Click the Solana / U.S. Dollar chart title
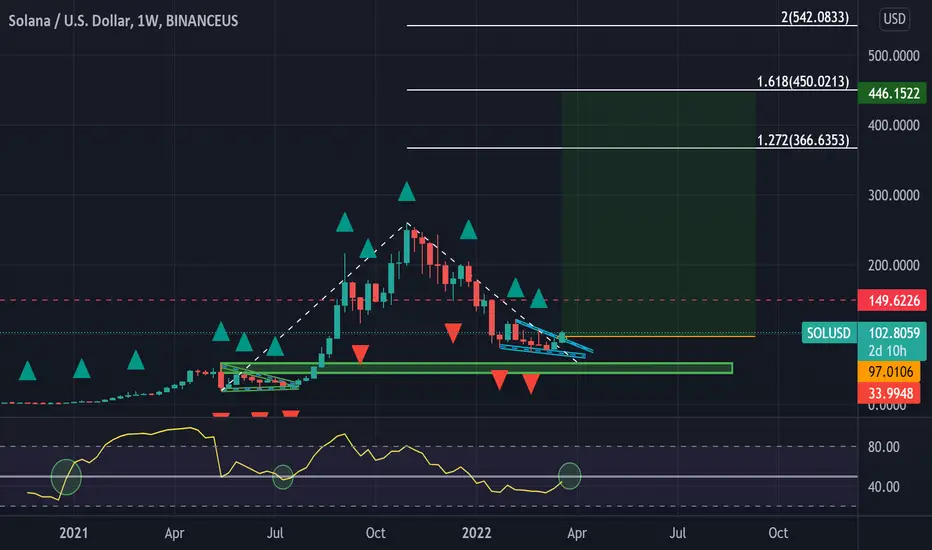Image resolution: width=932 pixels, height=550 pixels. tap(123, 21)
